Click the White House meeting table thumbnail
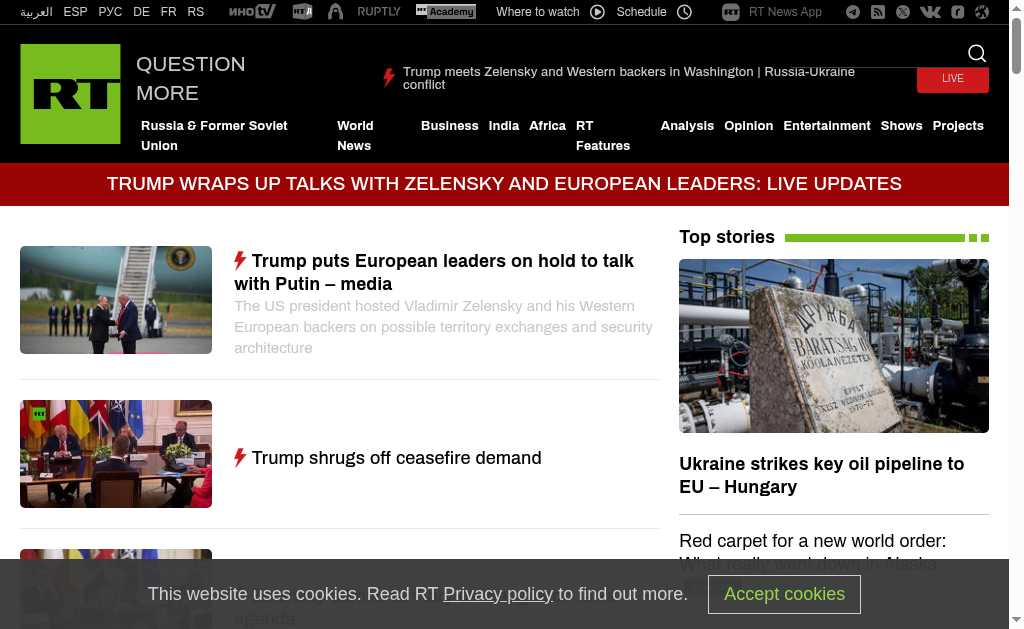Image resolution: width=1024 pixels, height=629 pixels. pyautogui.click(x=116, y=454)
